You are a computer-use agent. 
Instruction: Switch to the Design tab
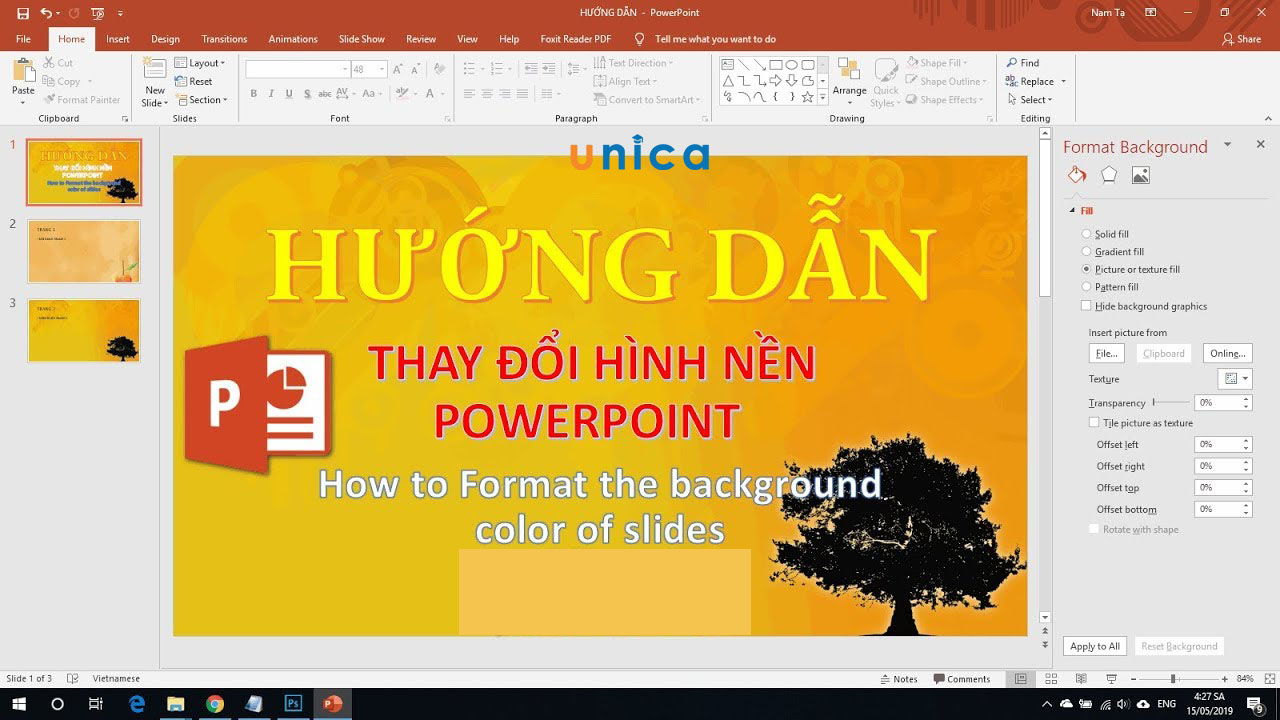pyautogui.click(x=165, y=39)
